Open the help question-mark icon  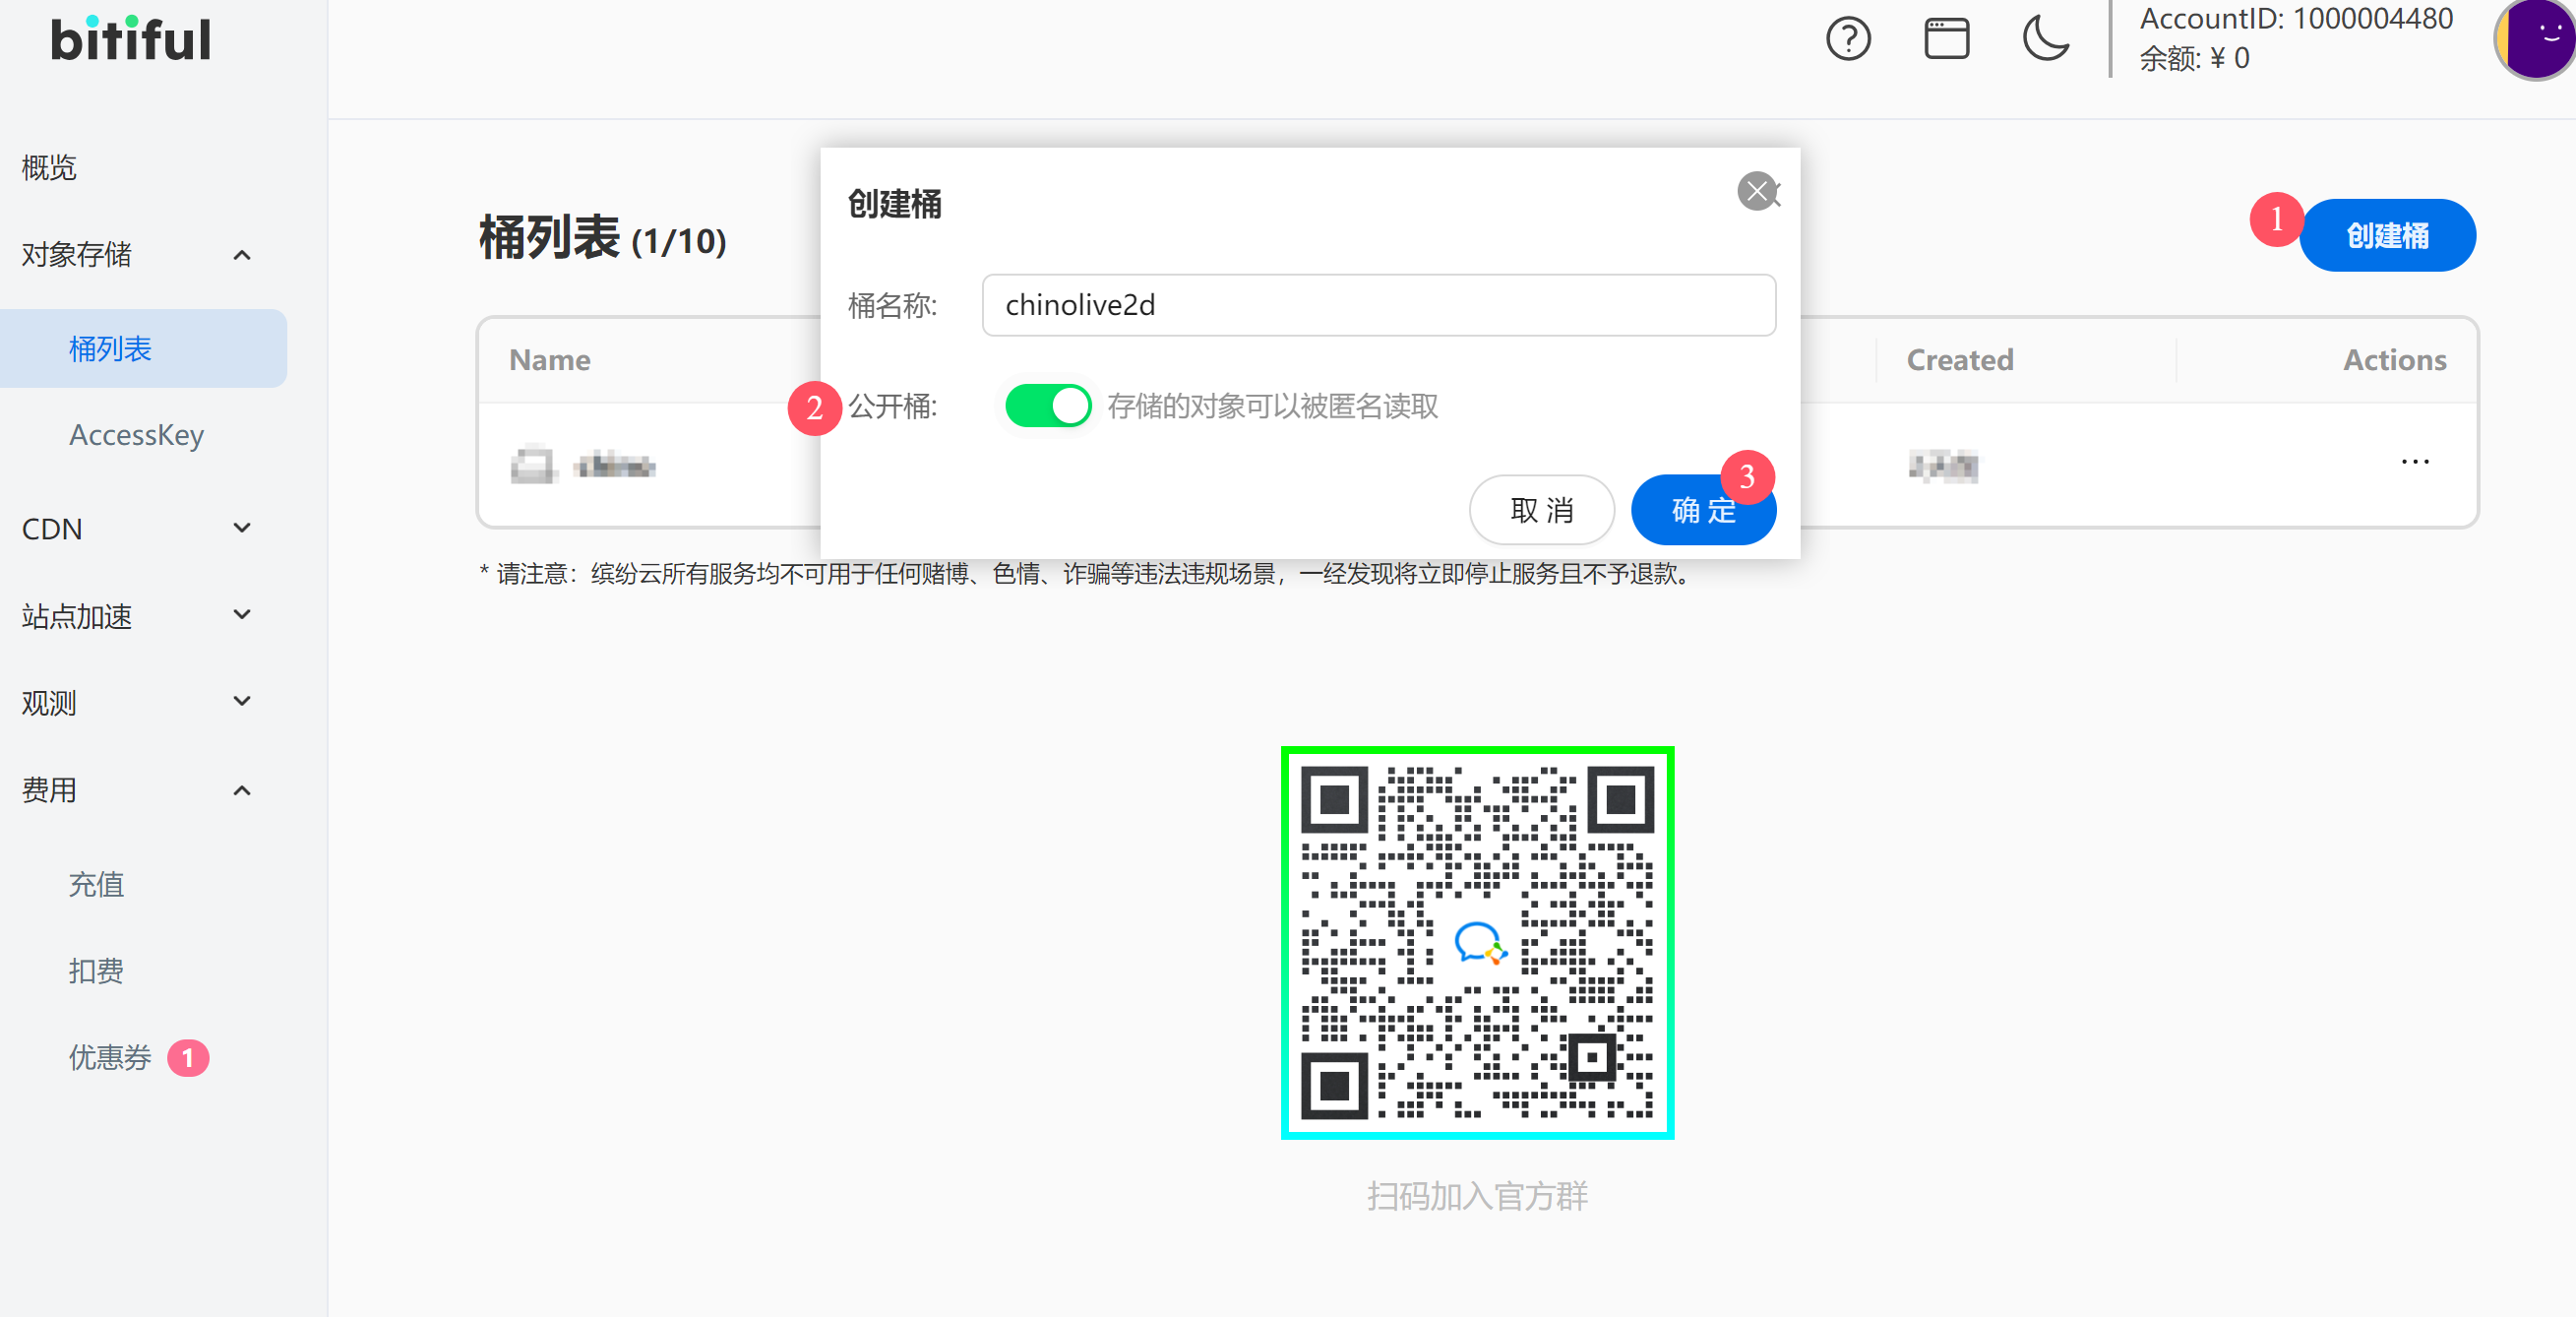coord(1848,40)
